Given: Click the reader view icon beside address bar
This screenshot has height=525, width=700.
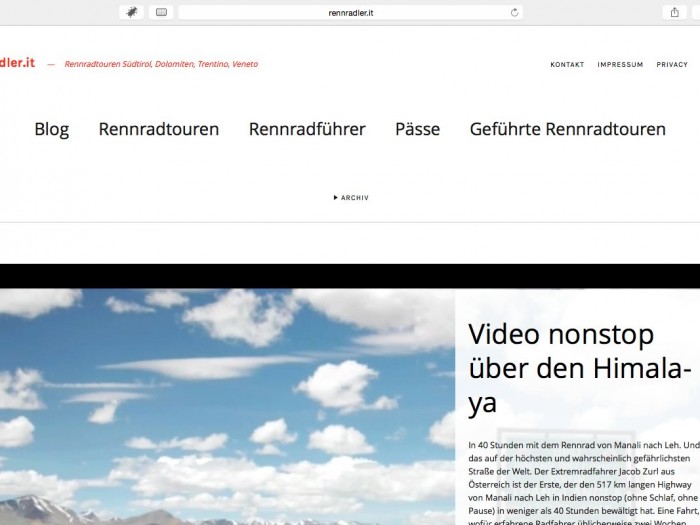Looking at the screenshot, I should click(161, 12).
